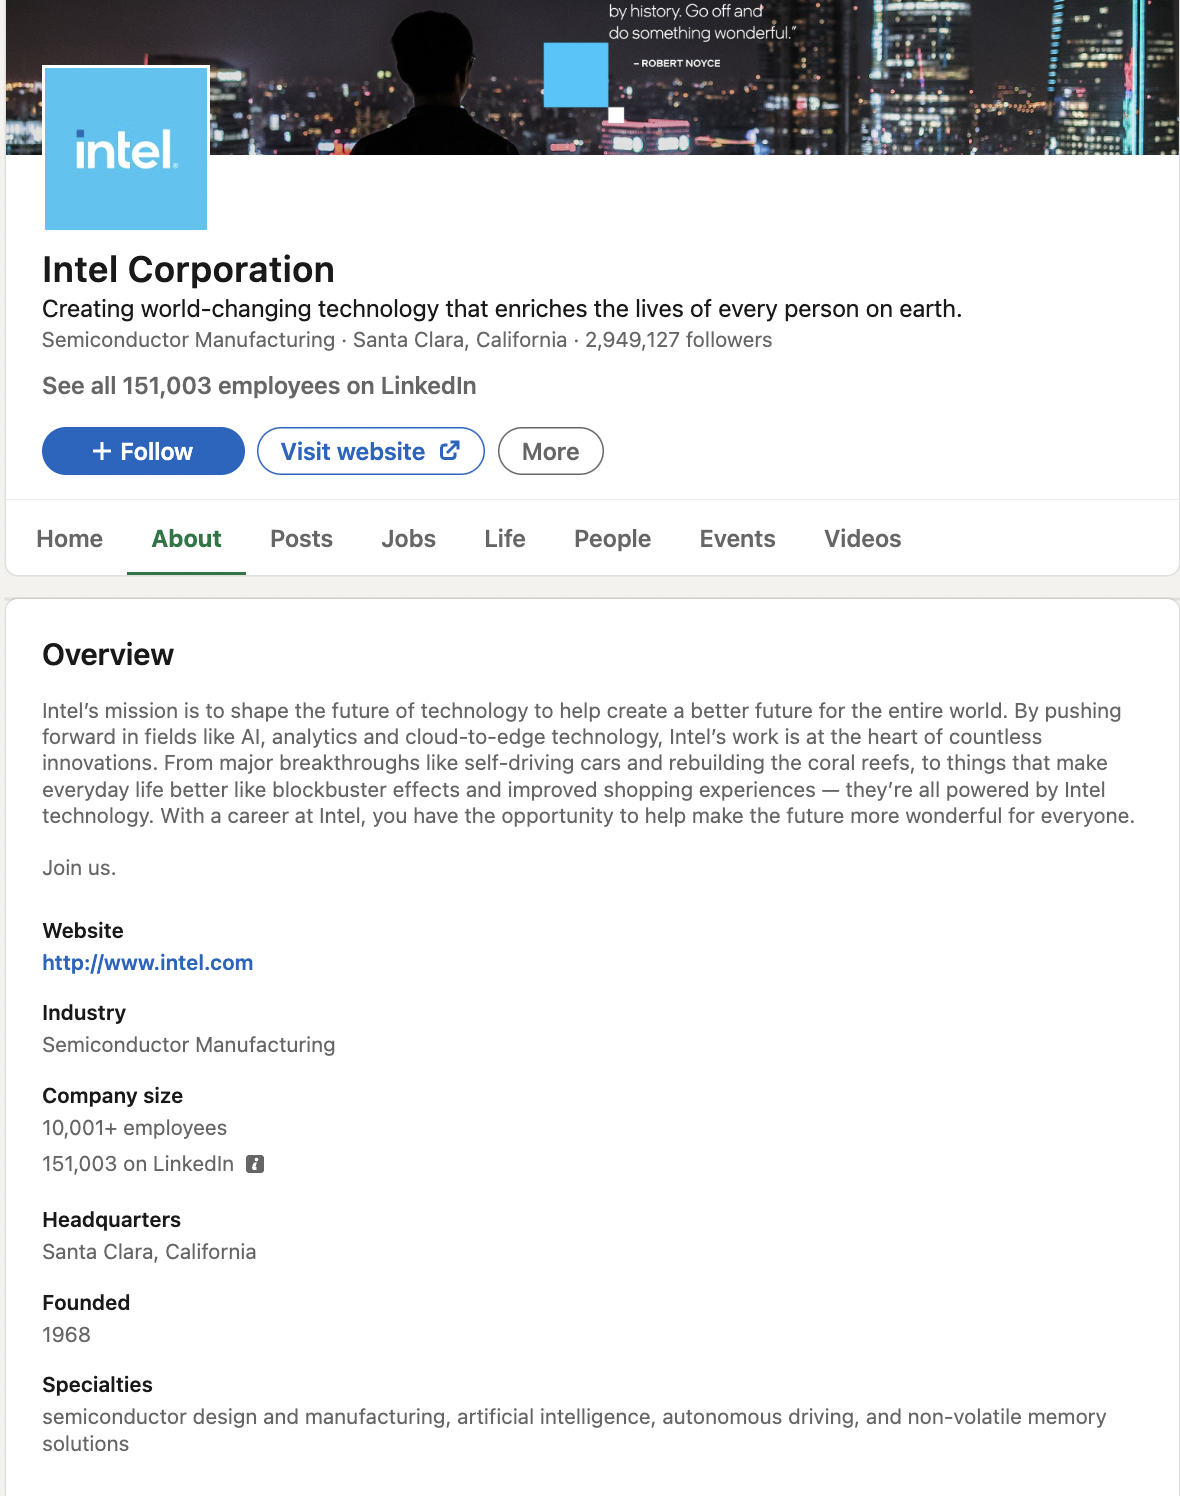Click the external link icon on Visit website
This screenshot has height=1496, width=1180.
[449, 451]
